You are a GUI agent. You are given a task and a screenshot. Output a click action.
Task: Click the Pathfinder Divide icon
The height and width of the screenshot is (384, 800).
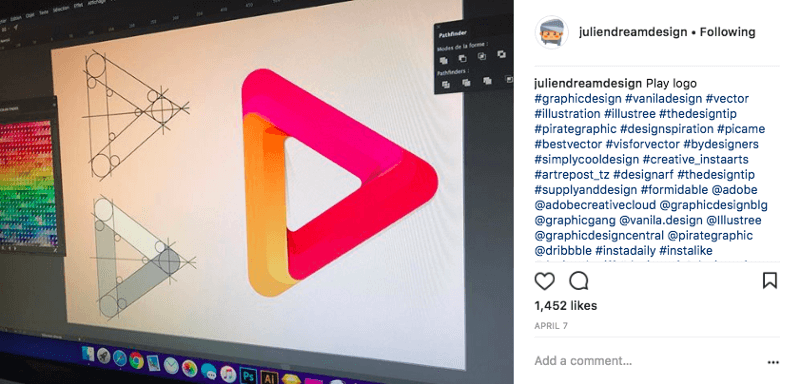(446, 85)
